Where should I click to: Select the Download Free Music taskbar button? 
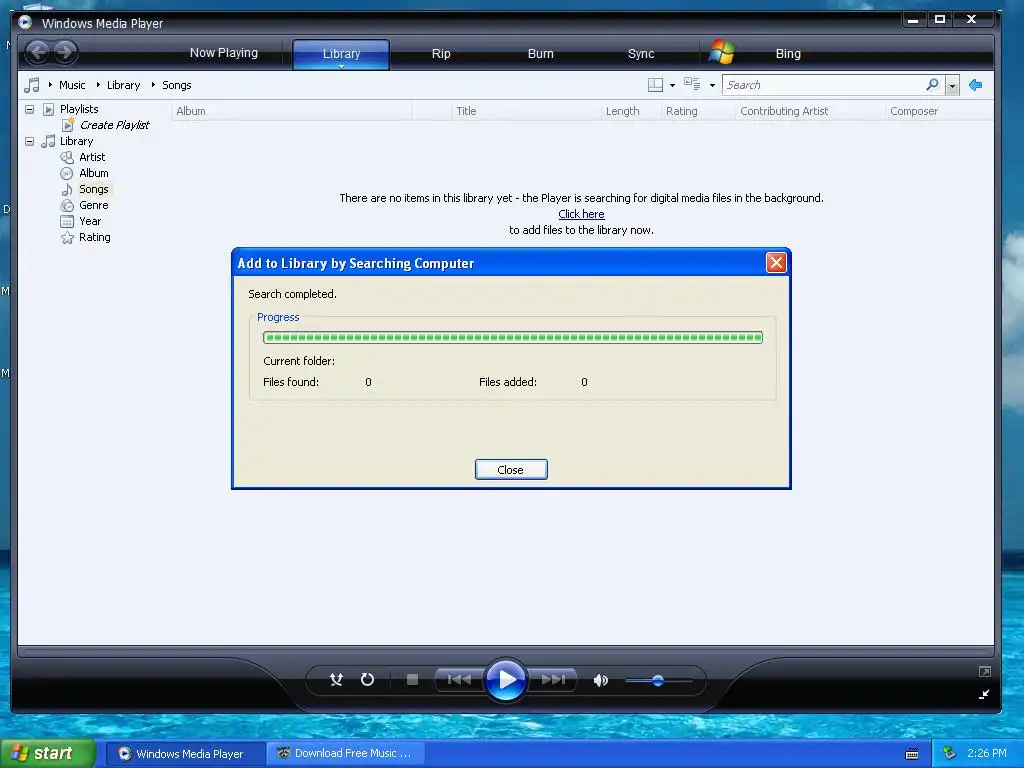click(345, 754)
